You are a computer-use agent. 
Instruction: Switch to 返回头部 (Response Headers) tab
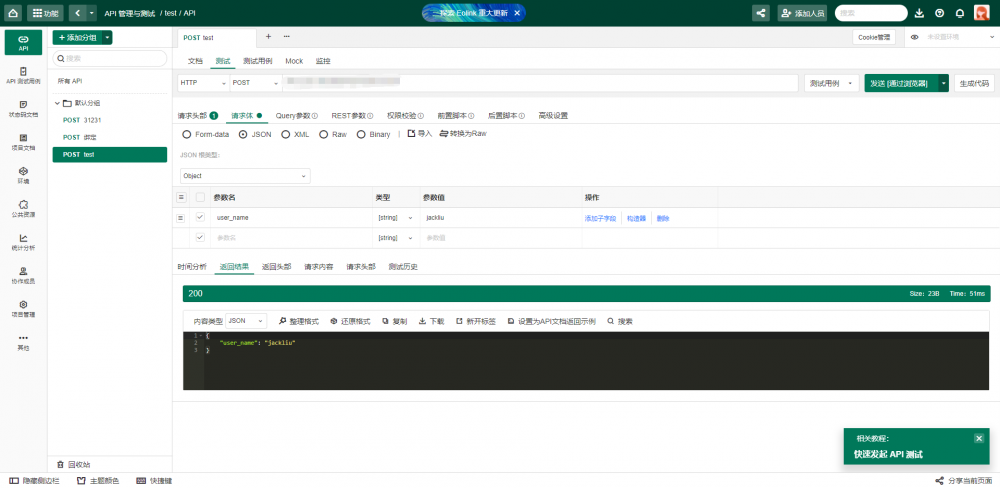[276, 267]
